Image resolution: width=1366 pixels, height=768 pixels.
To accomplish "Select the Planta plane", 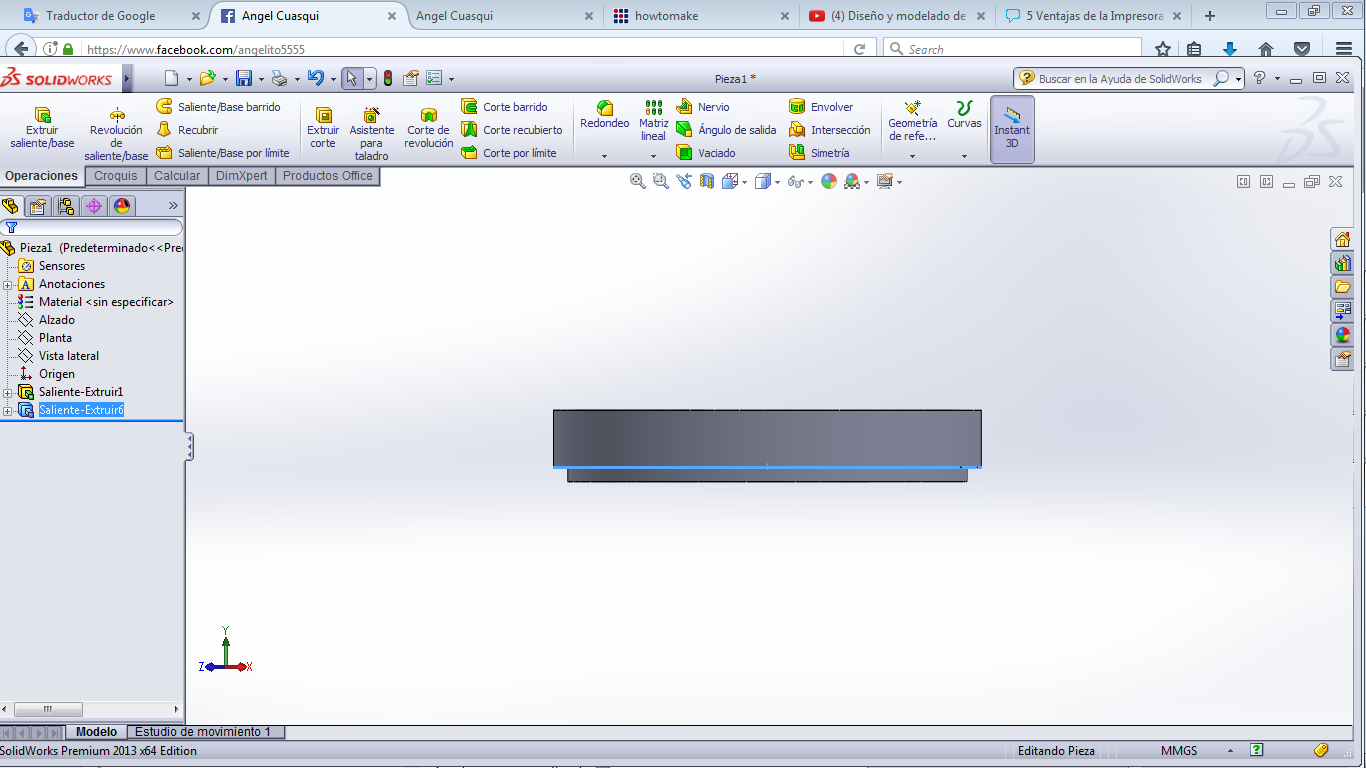I will coord(55,338).
